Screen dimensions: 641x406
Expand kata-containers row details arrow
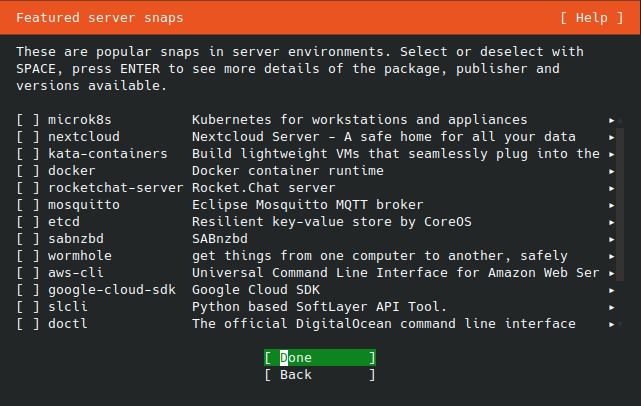point(612,155)
